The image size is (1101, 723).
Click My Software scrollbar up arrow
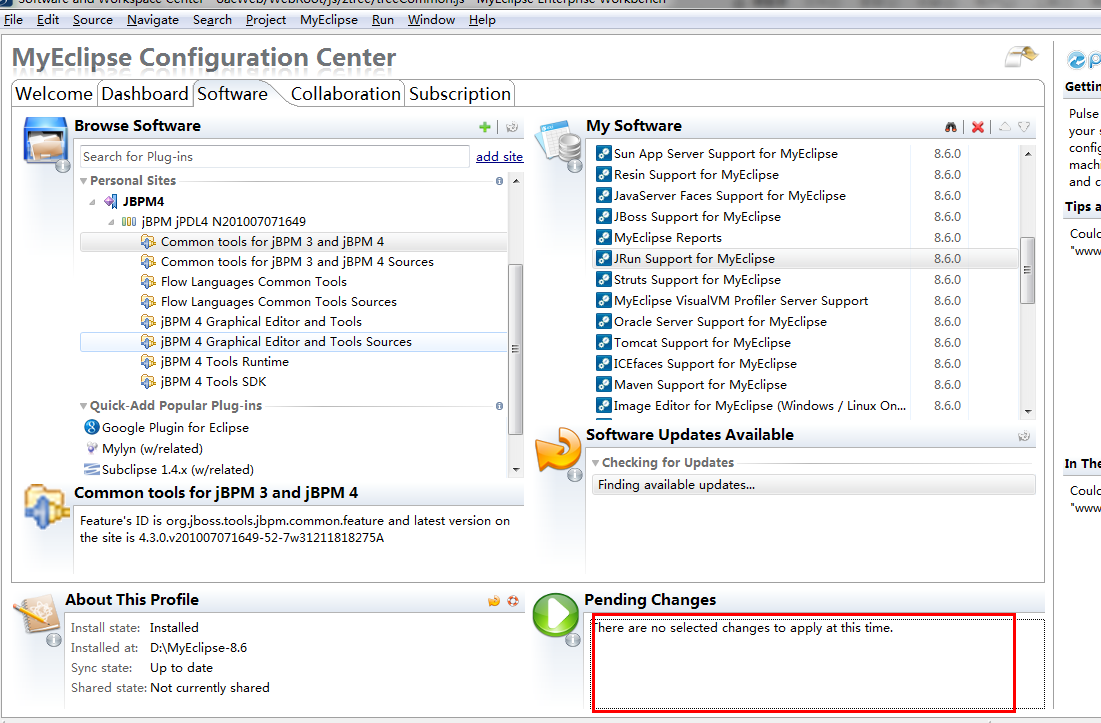tap(1028, 154)
